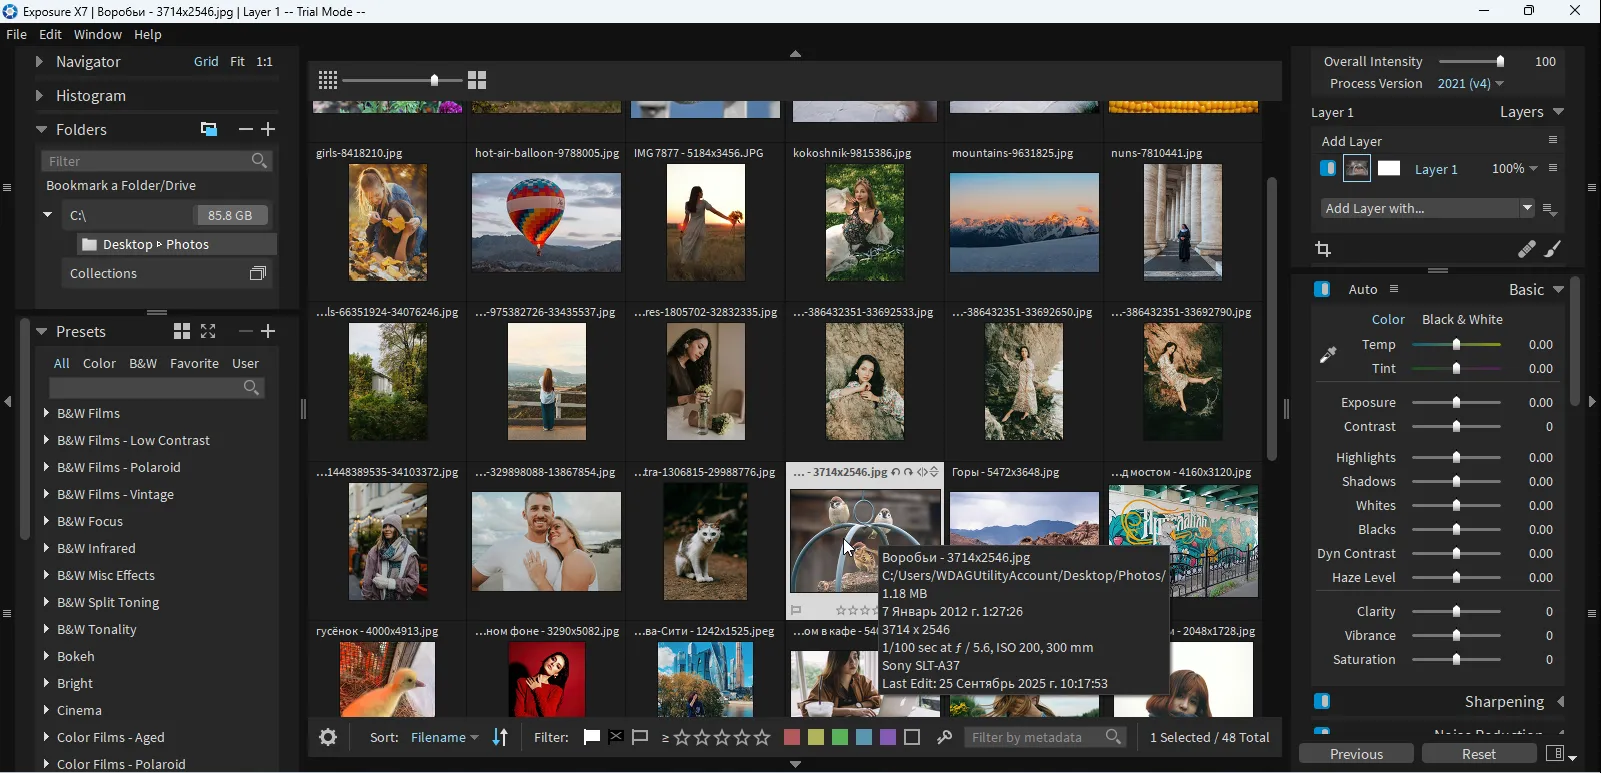Open Collections window icon
This screenshot has width=1601, height=773.
click(258, 274)
